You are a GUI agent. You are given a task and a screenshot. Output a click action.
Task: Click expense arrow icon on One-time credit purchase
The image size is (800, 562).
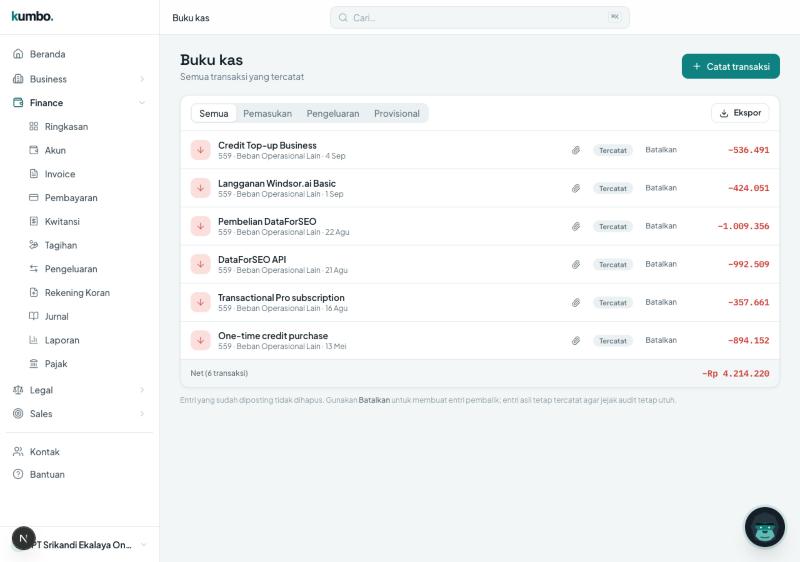click(x=201, y=340)
